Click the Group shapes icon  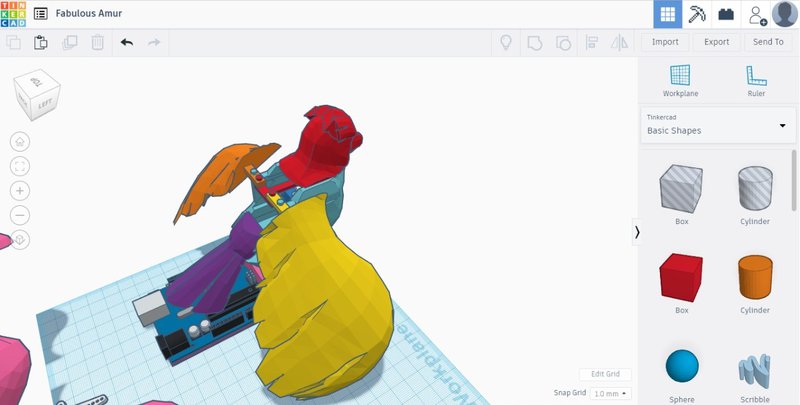tap(534, 43)
